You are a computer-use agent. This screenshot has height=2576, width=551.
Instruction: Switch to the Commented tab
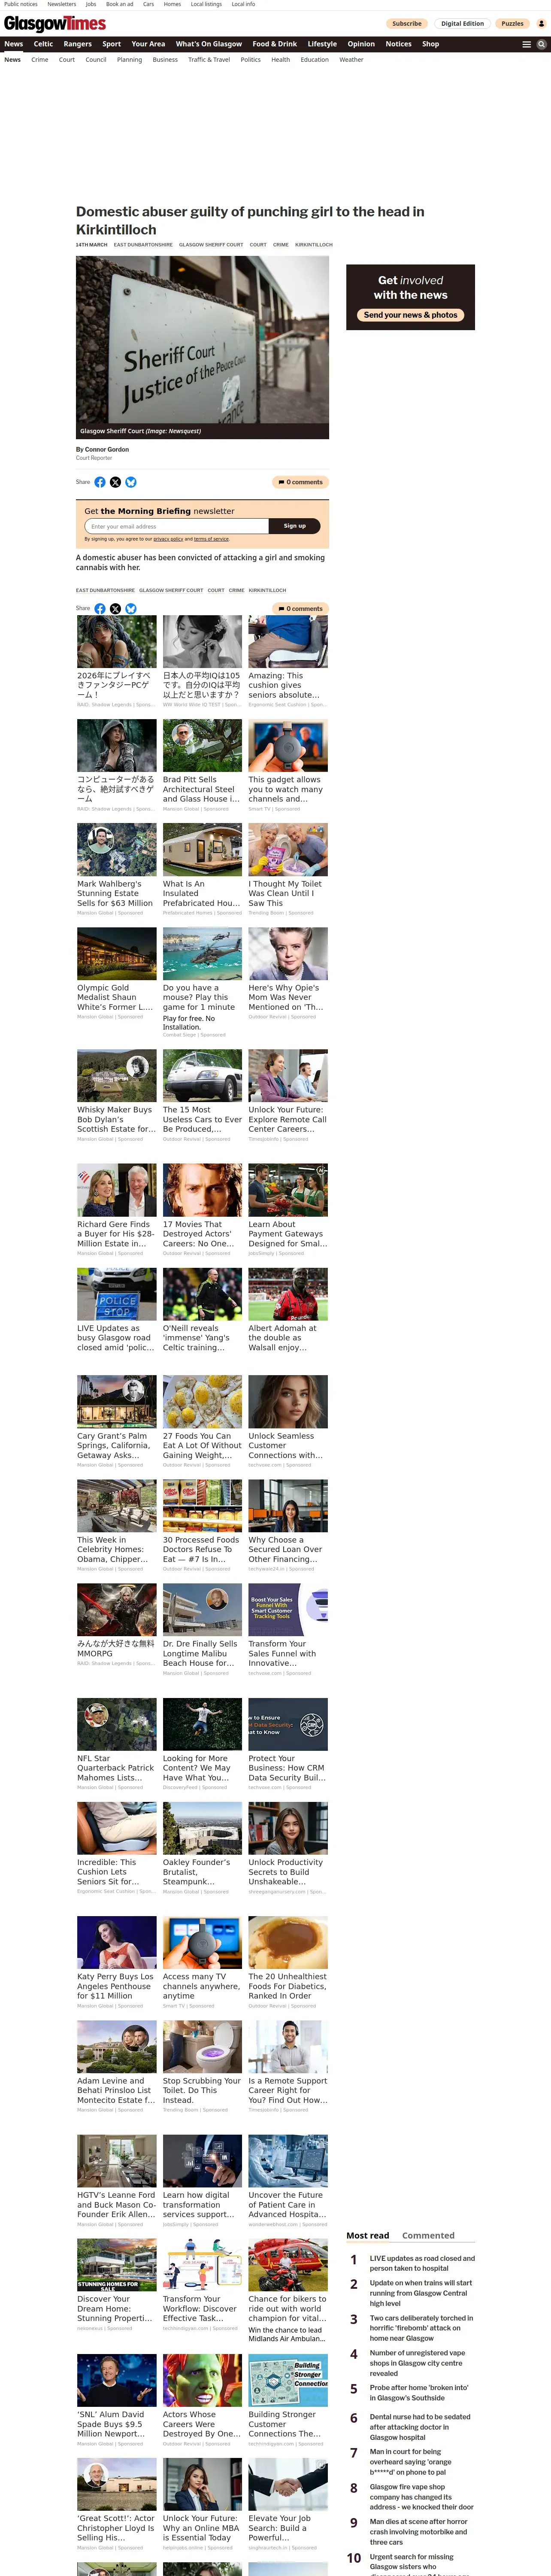click(428, 2235)
